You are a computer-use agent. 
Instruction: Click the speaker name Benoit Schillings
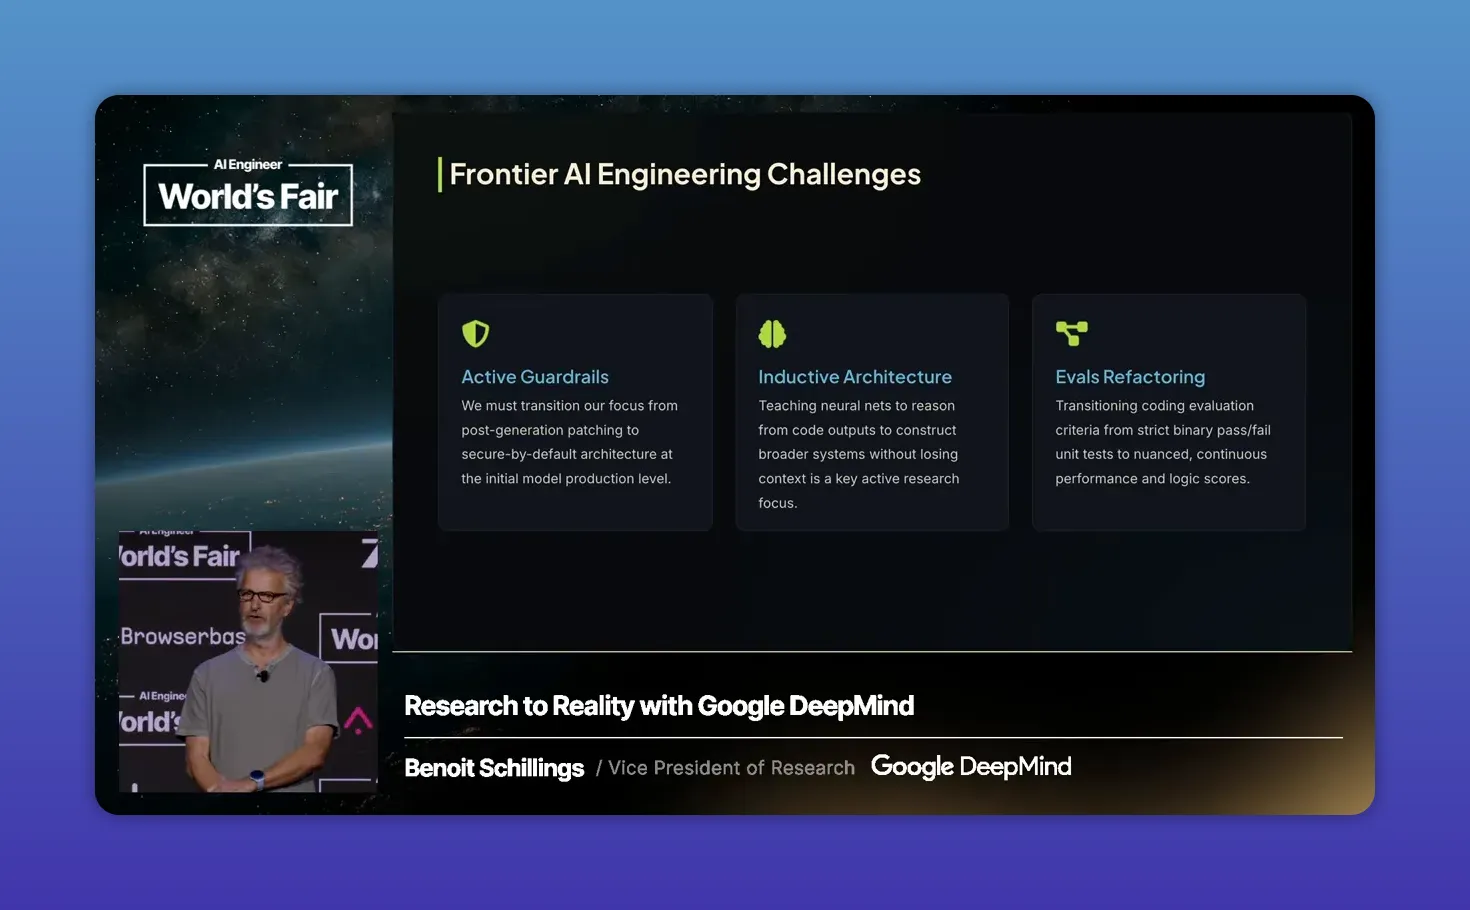(x=494, y=768)
